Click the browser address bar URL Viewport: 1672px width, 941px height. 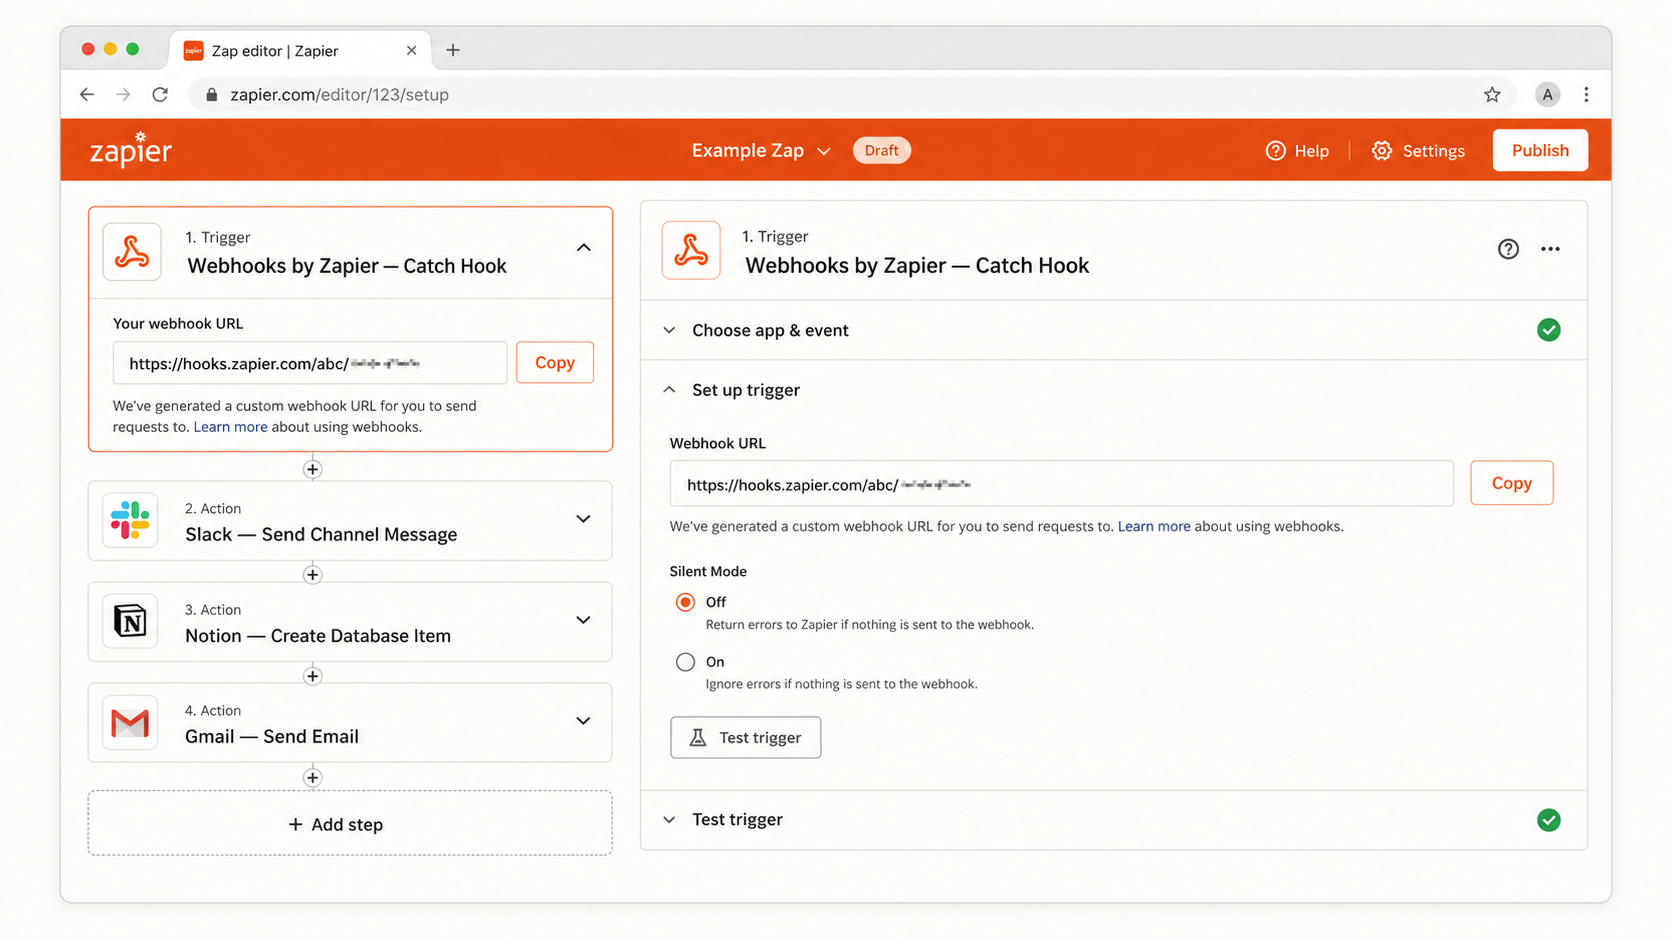[x=339, y=94]
